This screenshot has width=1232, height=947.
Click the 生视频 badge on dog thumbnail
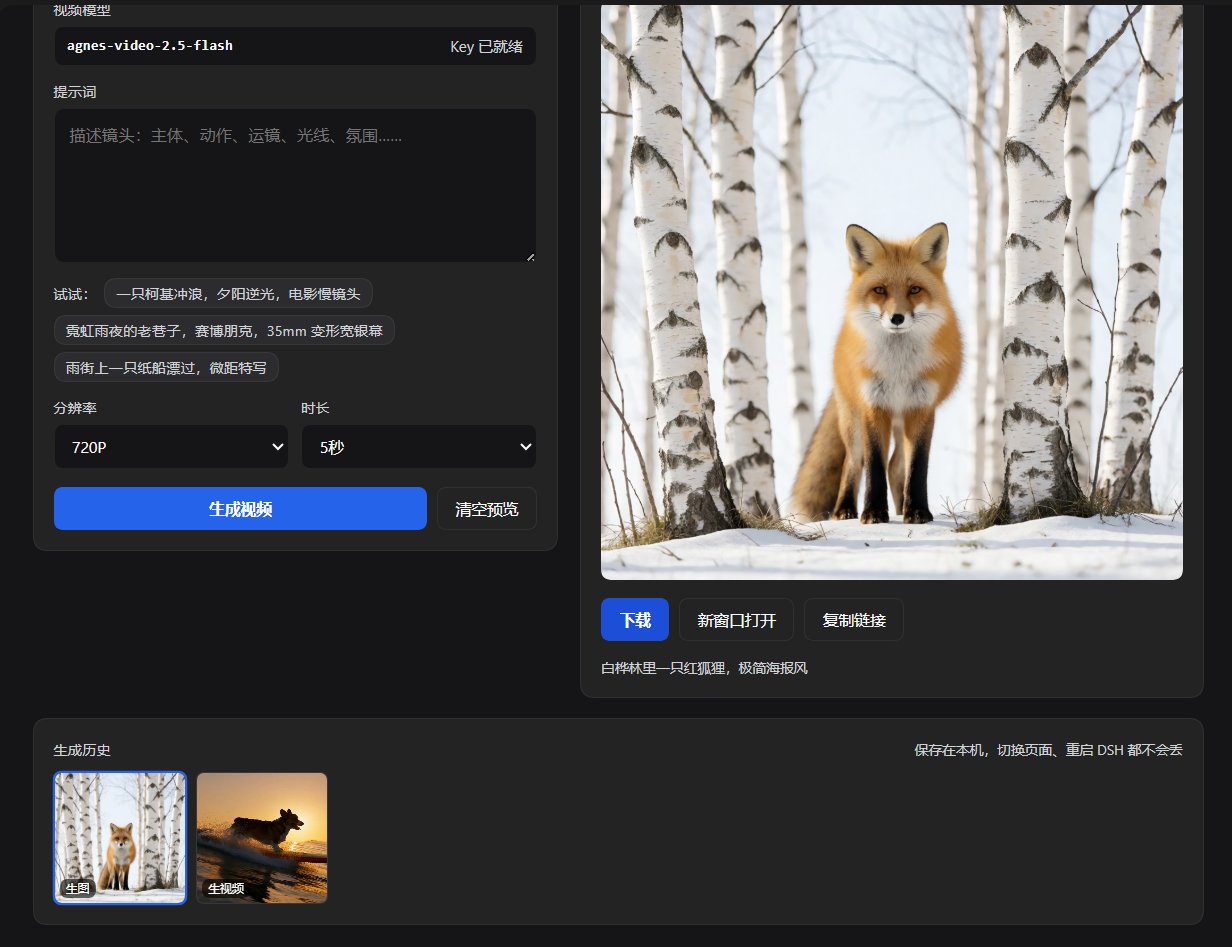226,888
